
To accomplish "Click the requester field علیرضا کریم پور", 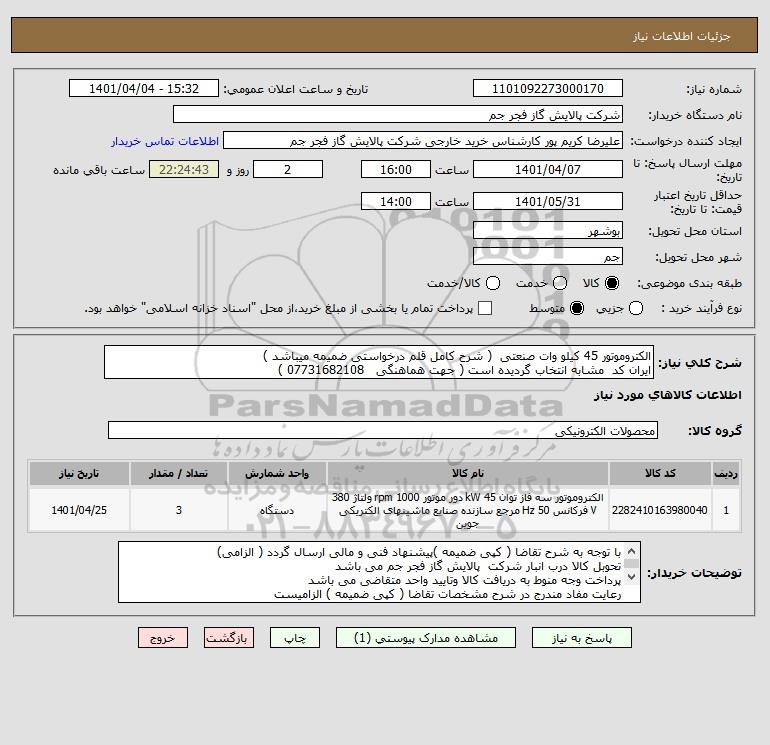I will click(423, 140).
